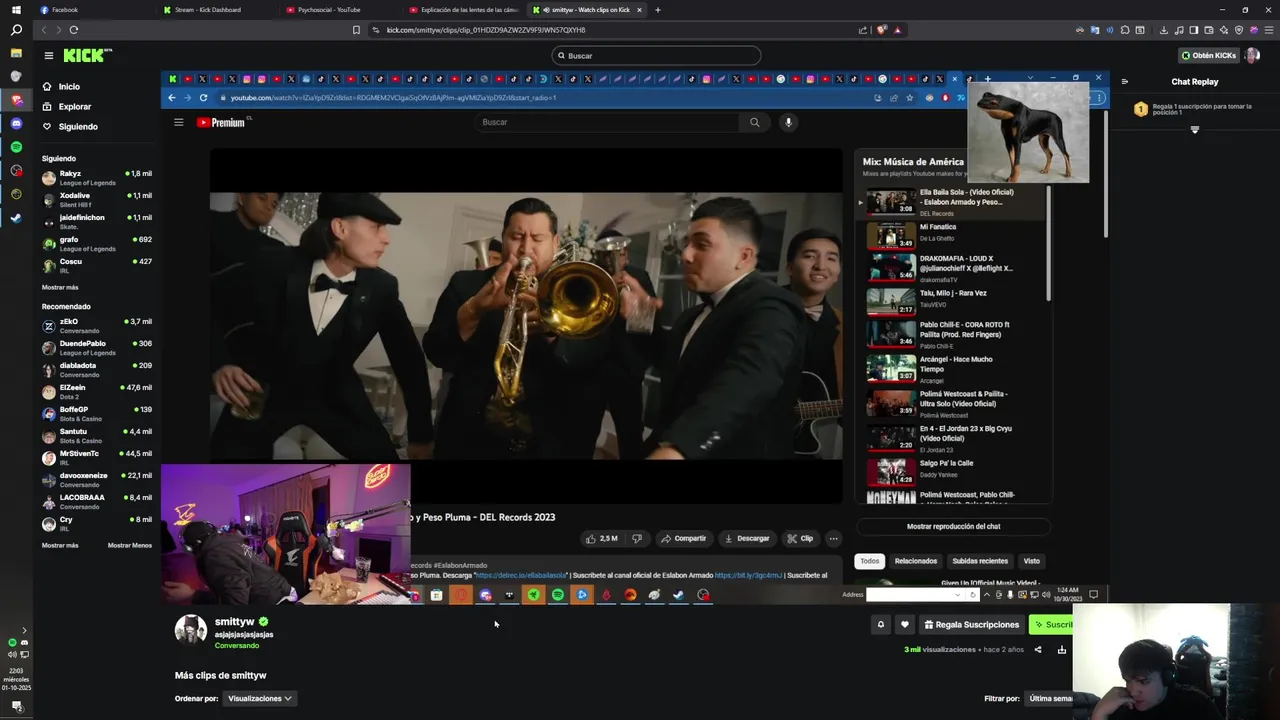Toggle follow heart for smittyw
Screen dimensions: 1280x720
coord(905,625)
